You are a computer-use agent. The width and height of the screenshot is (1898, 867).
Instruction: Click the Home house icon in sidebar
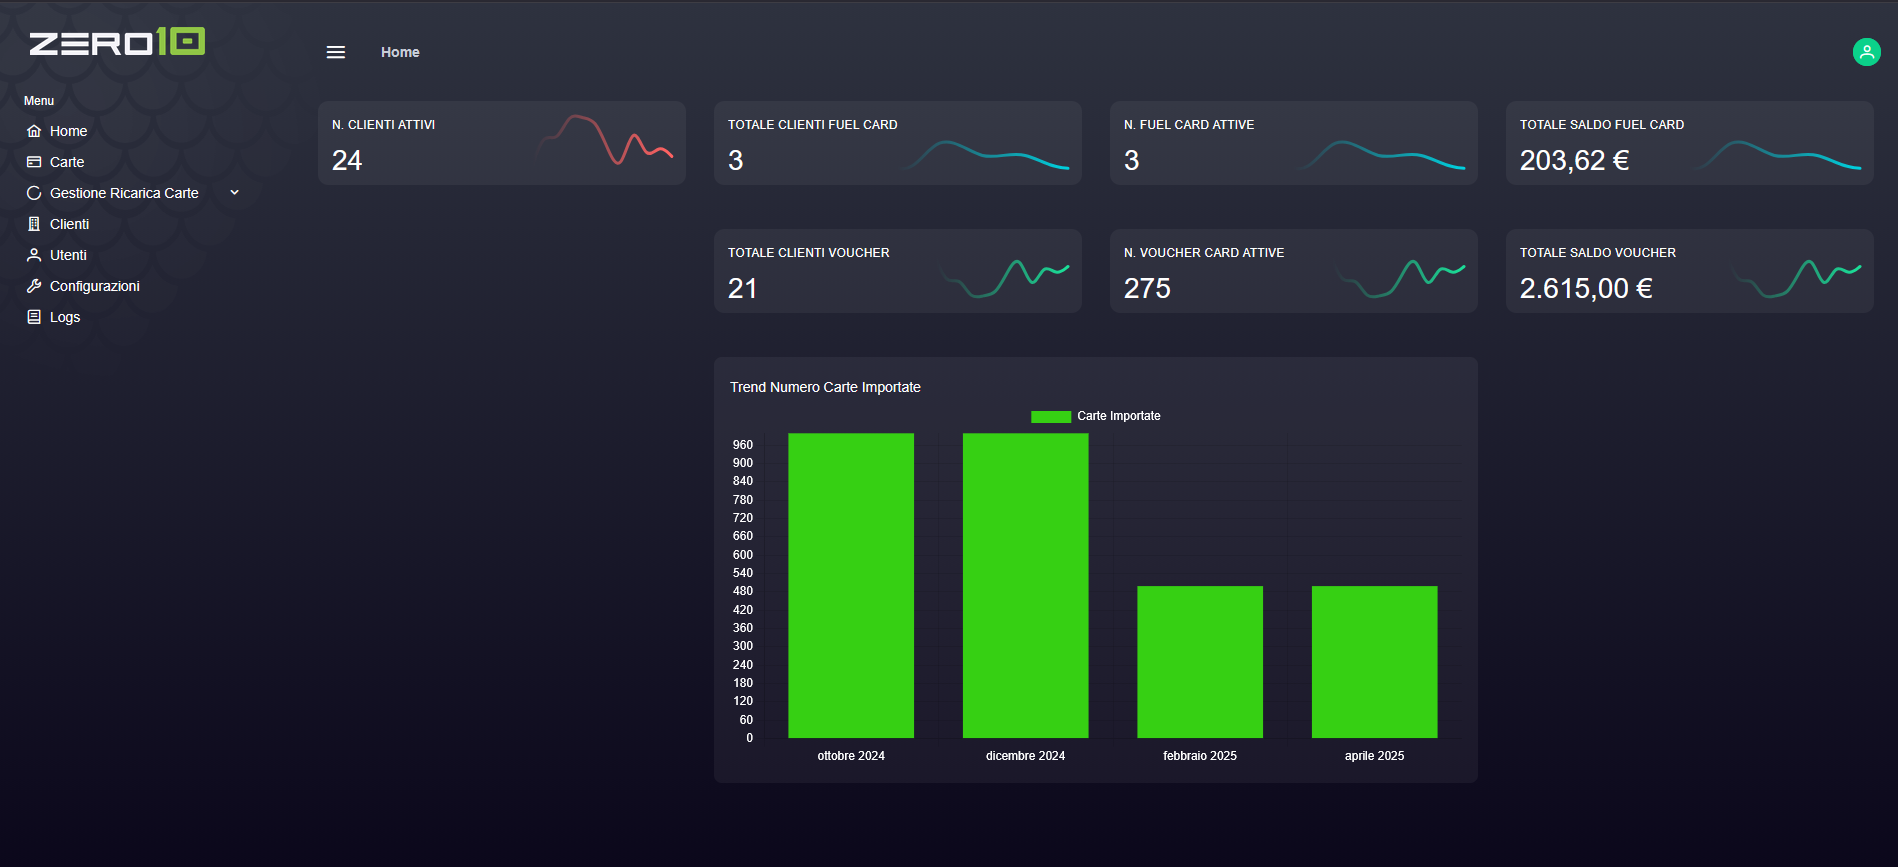click(x=34, y=131)
